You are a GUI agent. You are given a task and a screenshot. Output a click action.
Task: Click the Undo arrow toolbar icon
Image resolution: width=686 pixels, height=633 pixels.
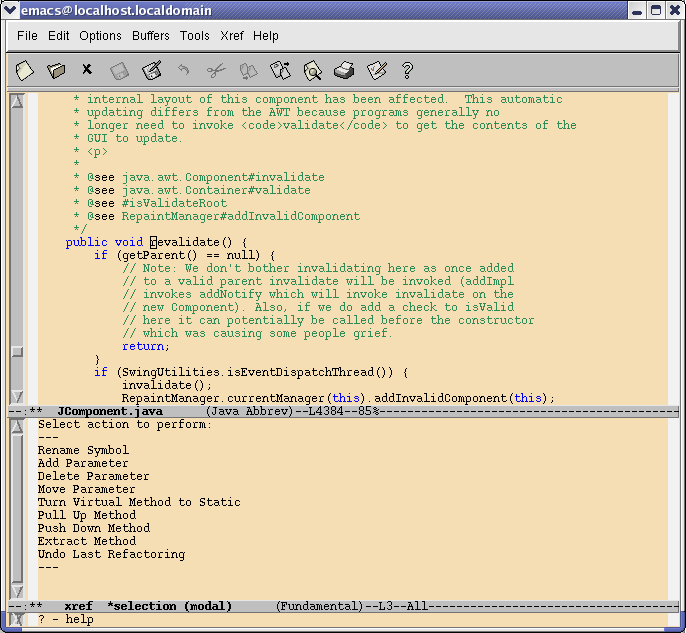[184, 69]
